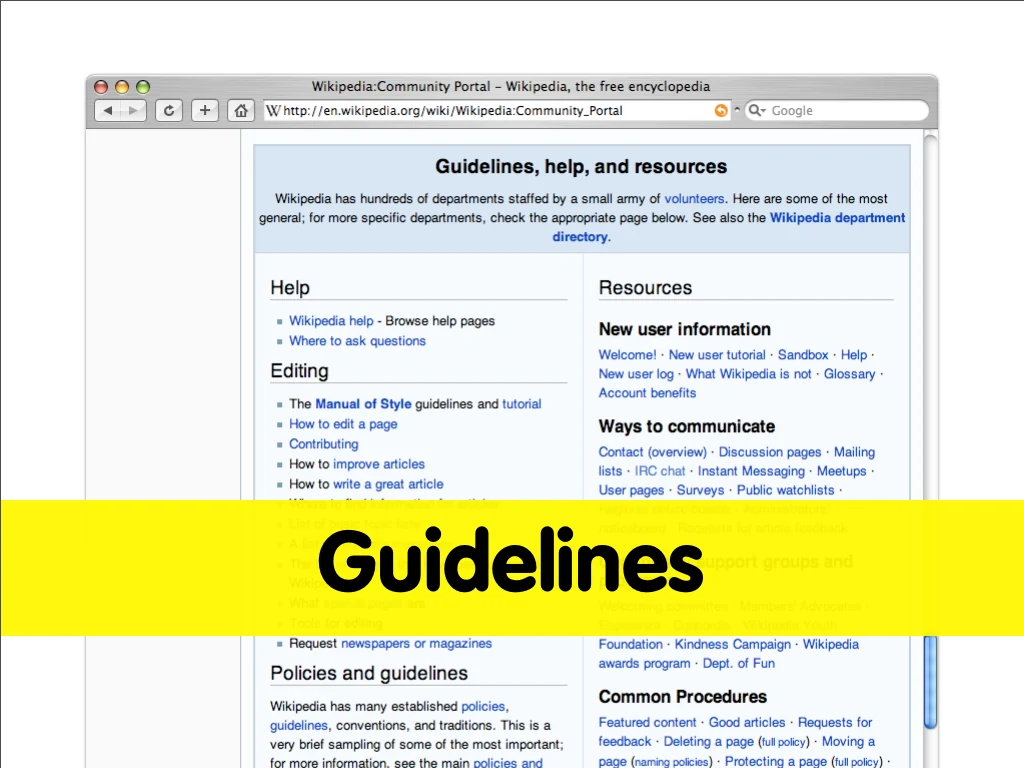Image resolution: width=1024 pixels, height=768 pixels.
Task: Open the Contributing link
Action: 323,444
